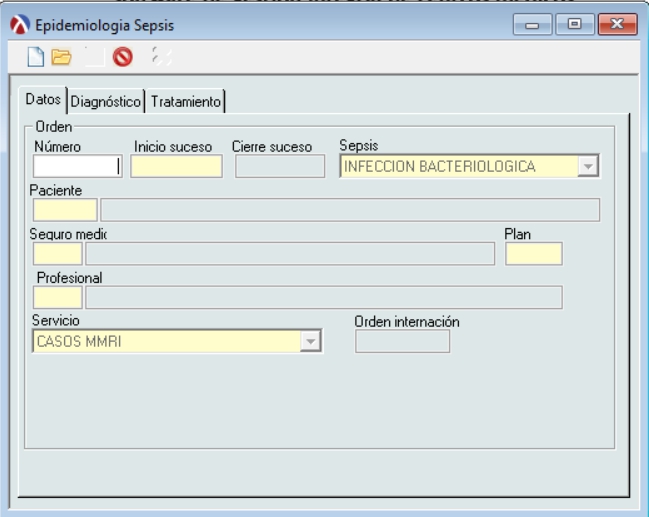
Task: Open the Diagnóstico tab
Action: (107, 101)
